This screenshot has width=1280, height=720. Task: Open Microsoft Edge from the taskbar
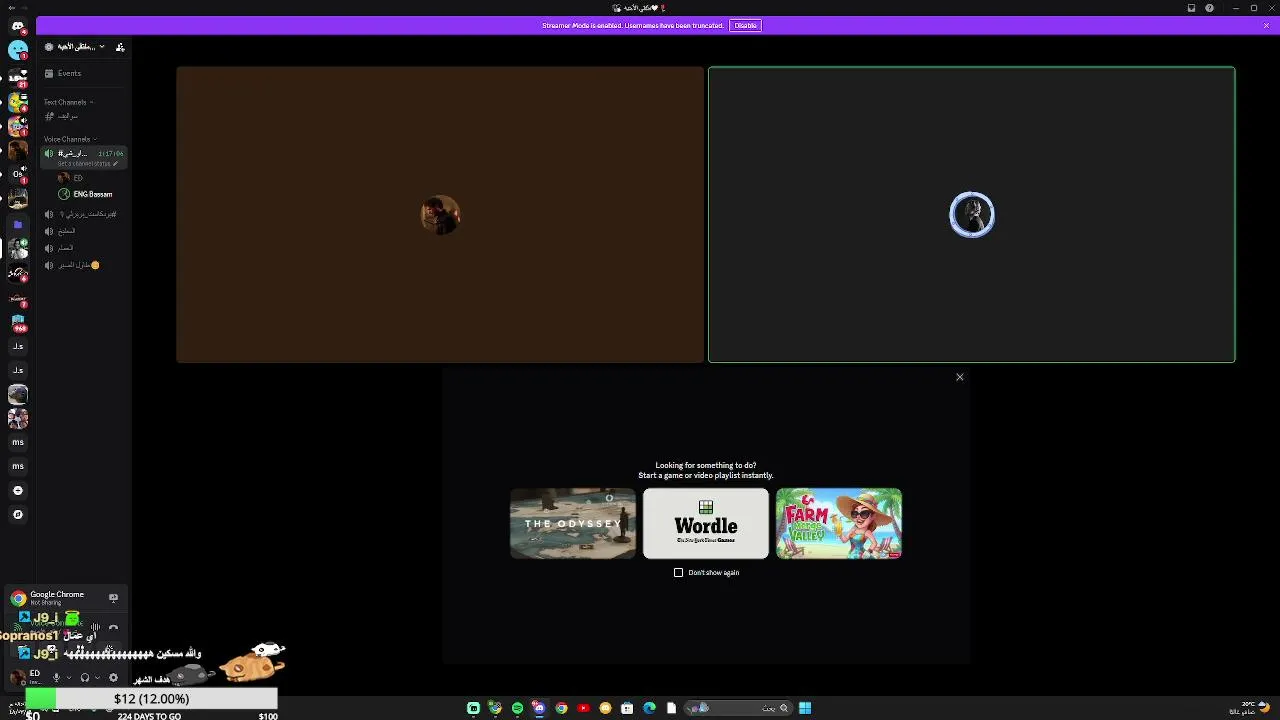pyautogui.click(x=649, y=708)
